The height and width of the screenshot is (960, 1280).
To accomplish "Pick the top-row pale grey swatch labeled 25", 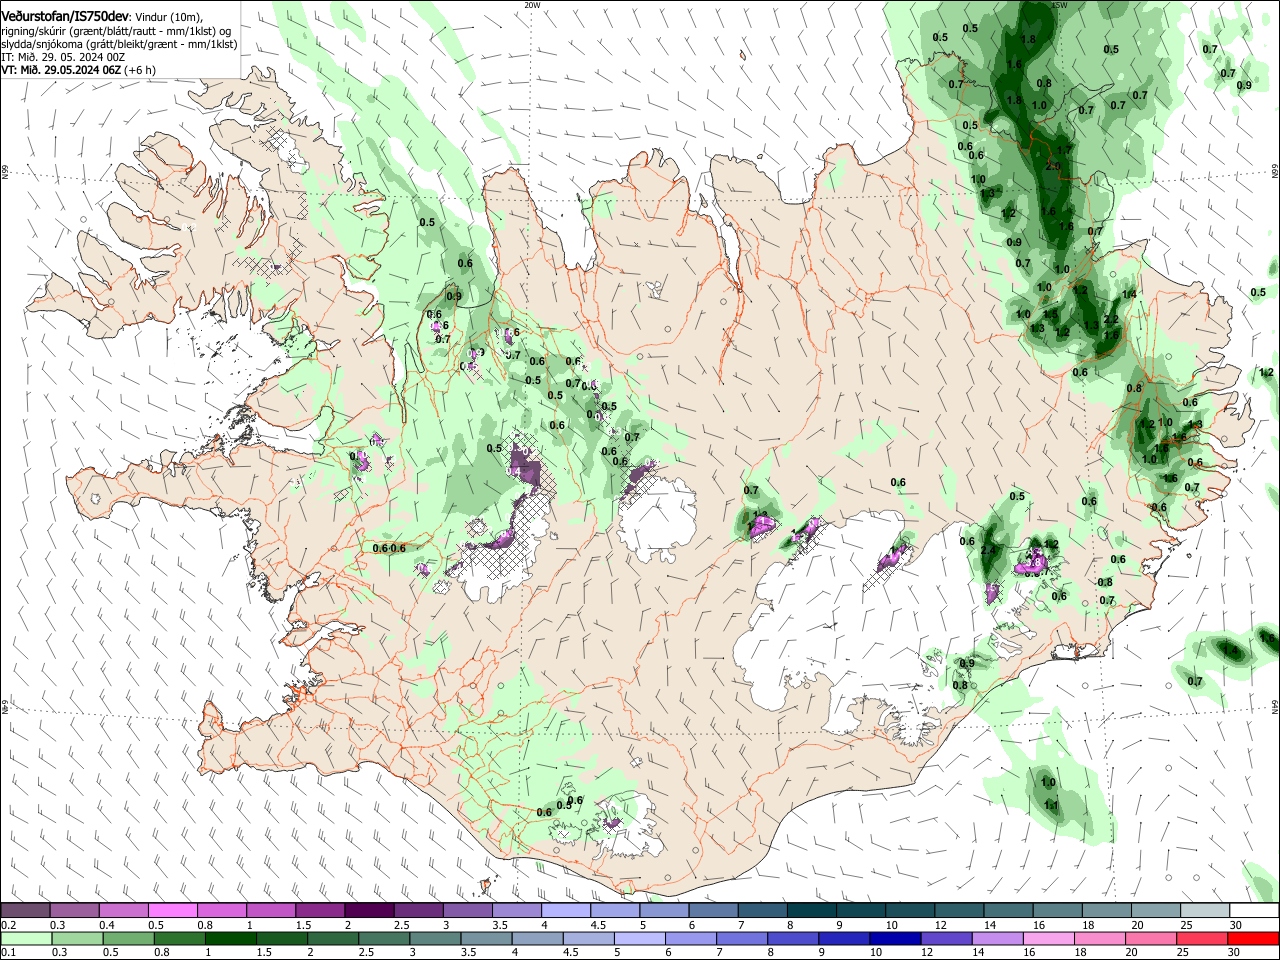I will pos(1204,911).
